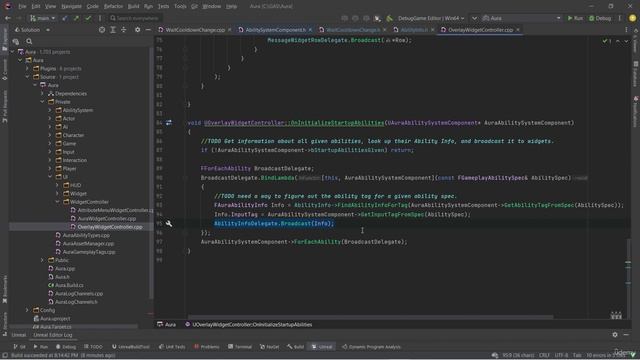Viewport: 640px width, 360px height.
Task: Expand the Dependencies node
Action: point(42,93)
